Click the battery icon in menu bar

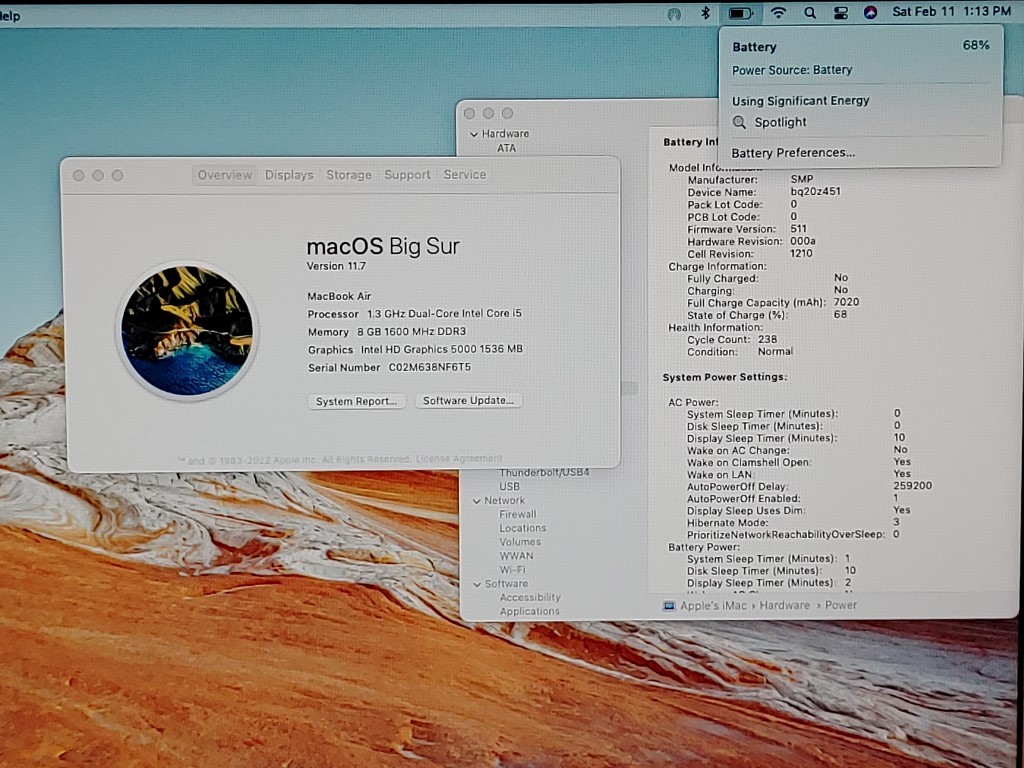740,12
